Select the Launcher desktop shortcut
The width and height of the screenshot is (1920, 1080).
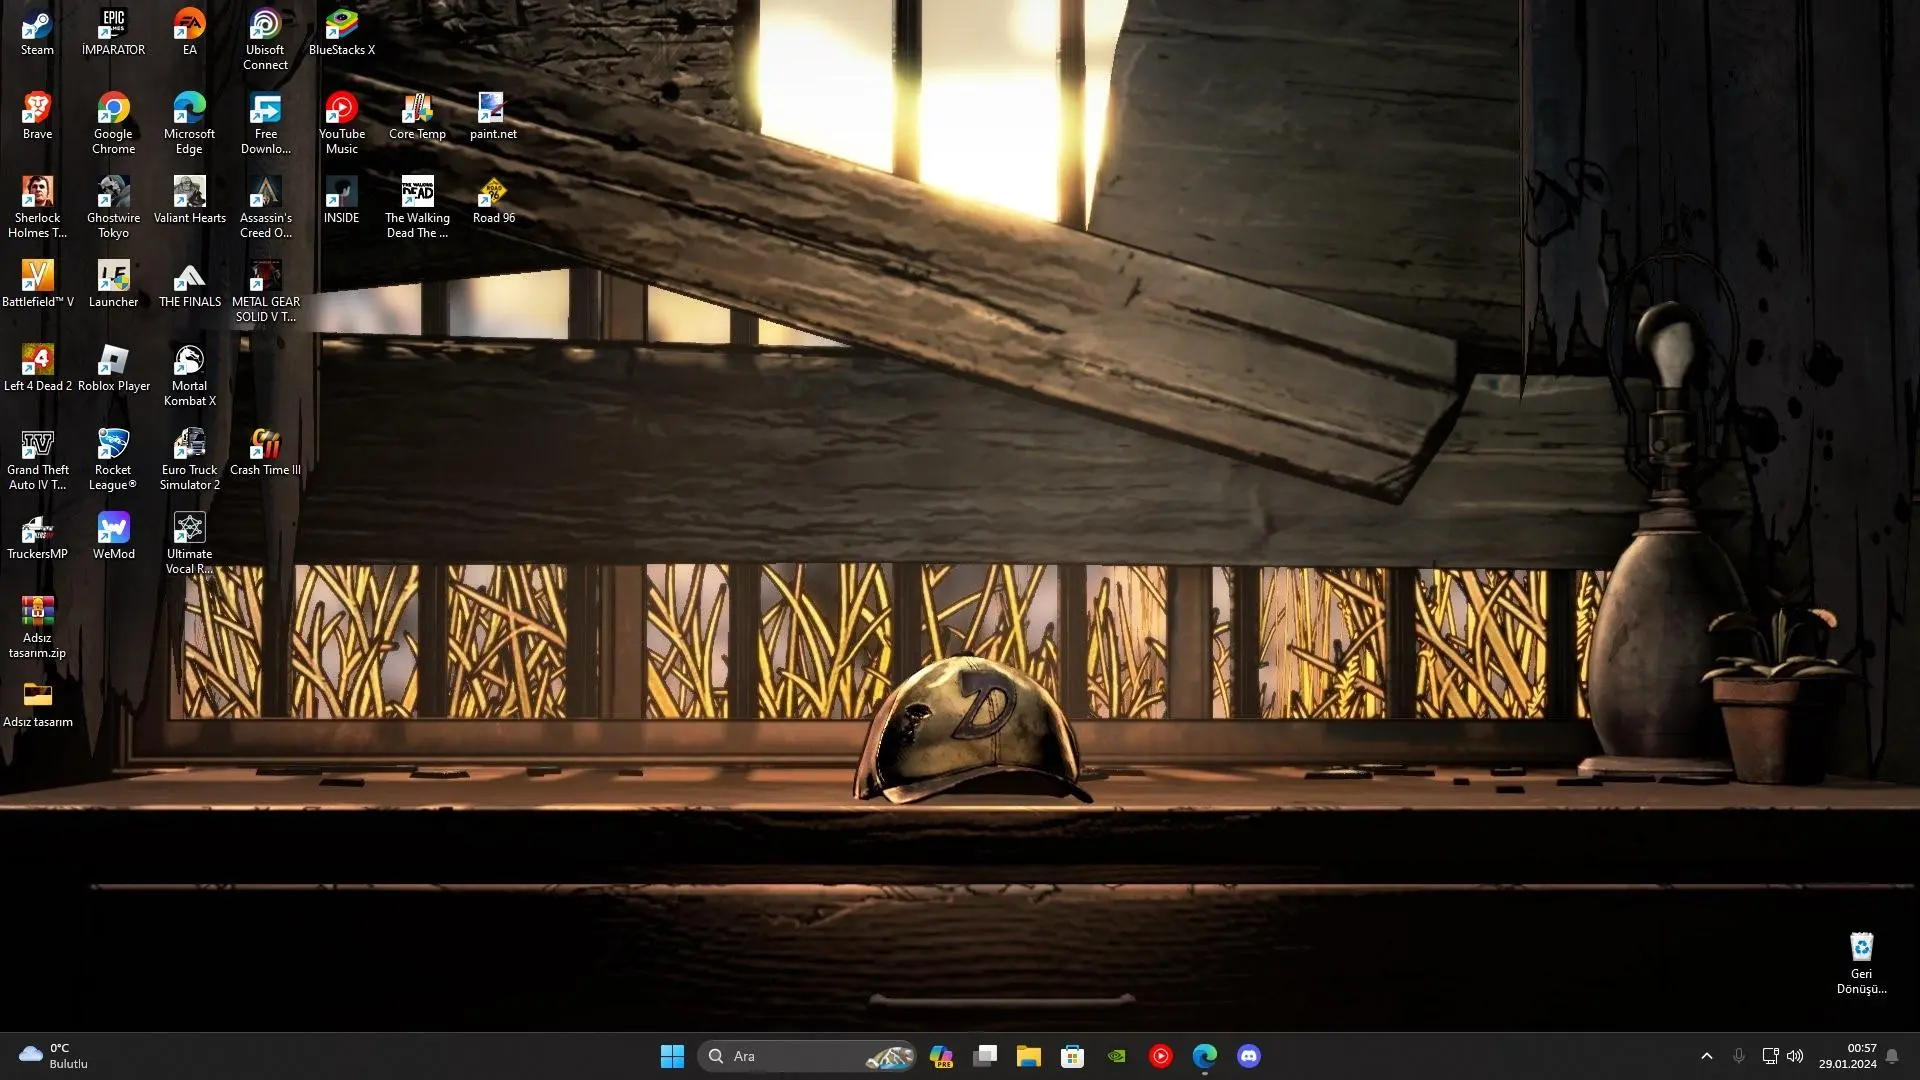coord(113,284)
